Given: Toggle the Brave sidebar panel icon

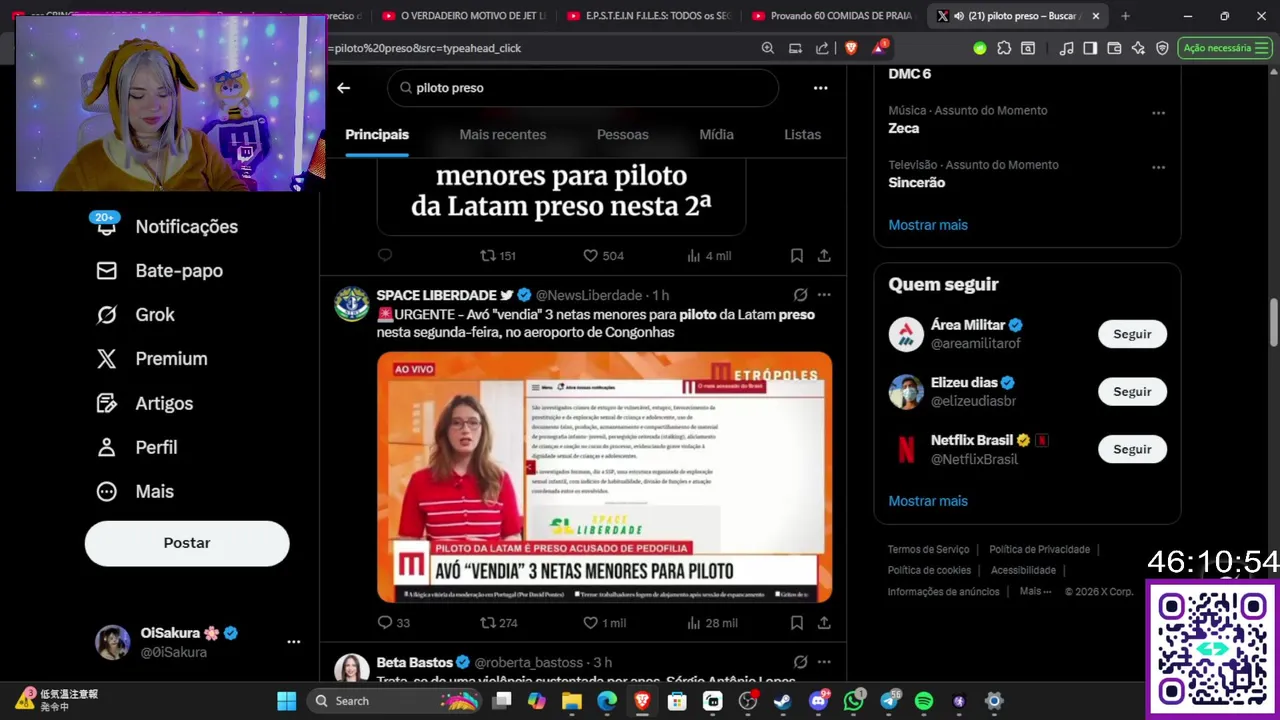Looking at the screenshot, I should [1090, 48].
